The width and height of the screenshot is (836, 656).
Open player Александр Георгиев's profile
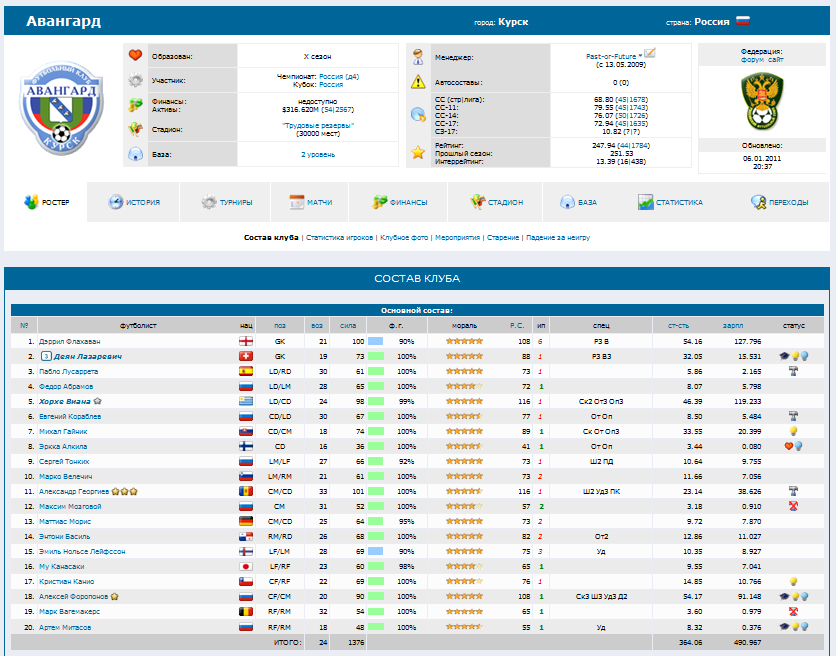pos(73,491)
